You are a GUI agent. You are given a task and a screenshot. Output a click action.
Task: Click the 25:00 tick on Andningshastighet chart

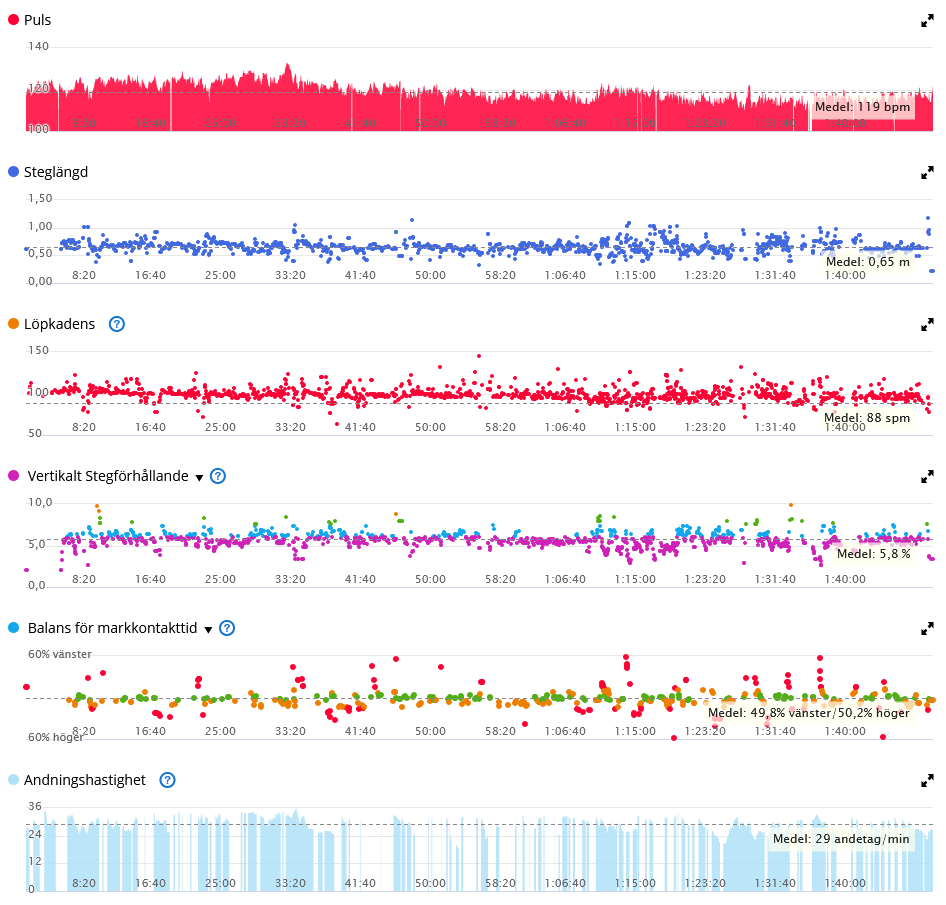point(220,884)
